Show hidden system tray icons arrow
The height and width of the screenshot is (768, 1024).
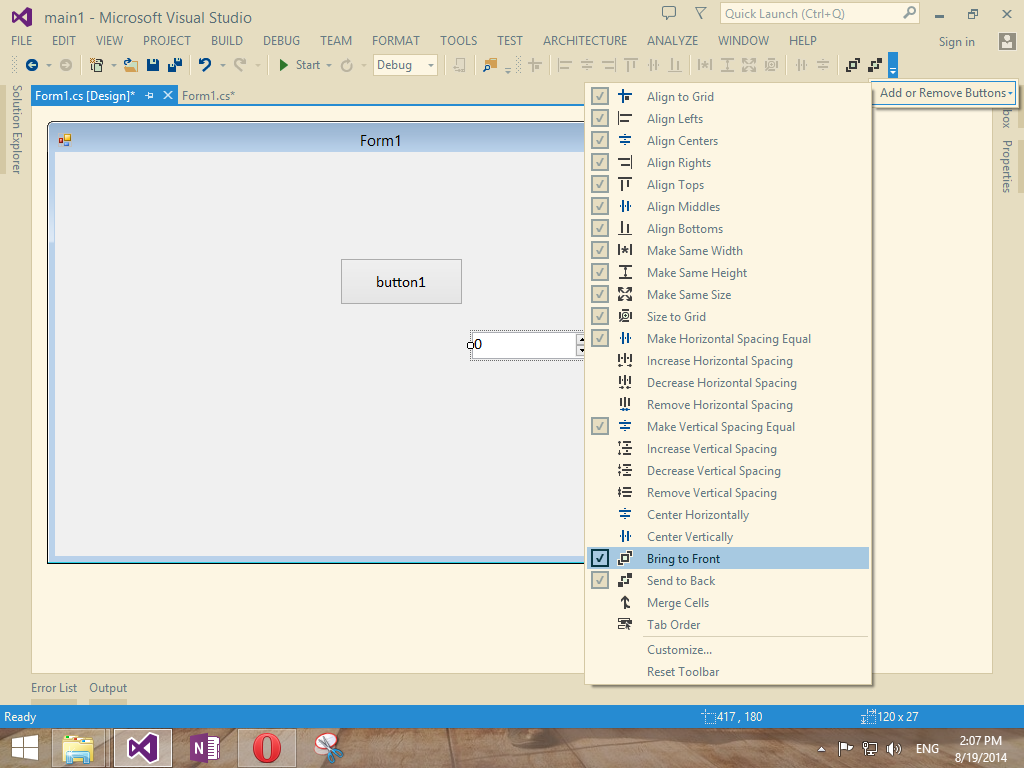pyautogui.click(x=821, y=749)
